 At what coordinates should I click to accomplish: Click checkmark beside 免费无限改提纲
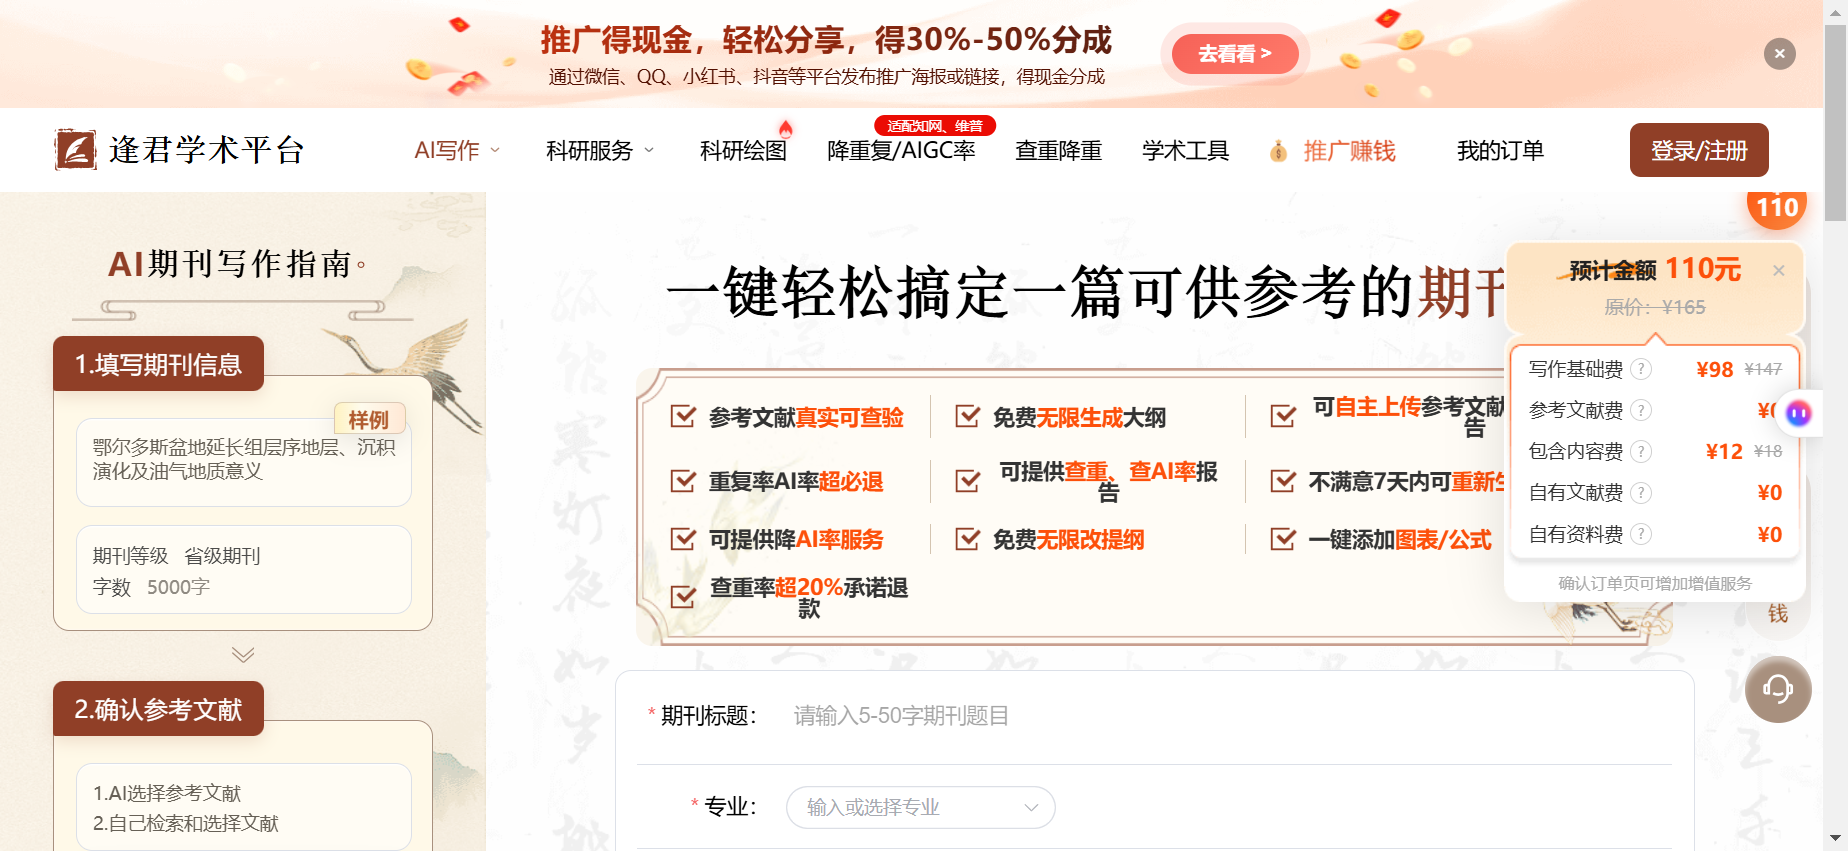[967, 539]
